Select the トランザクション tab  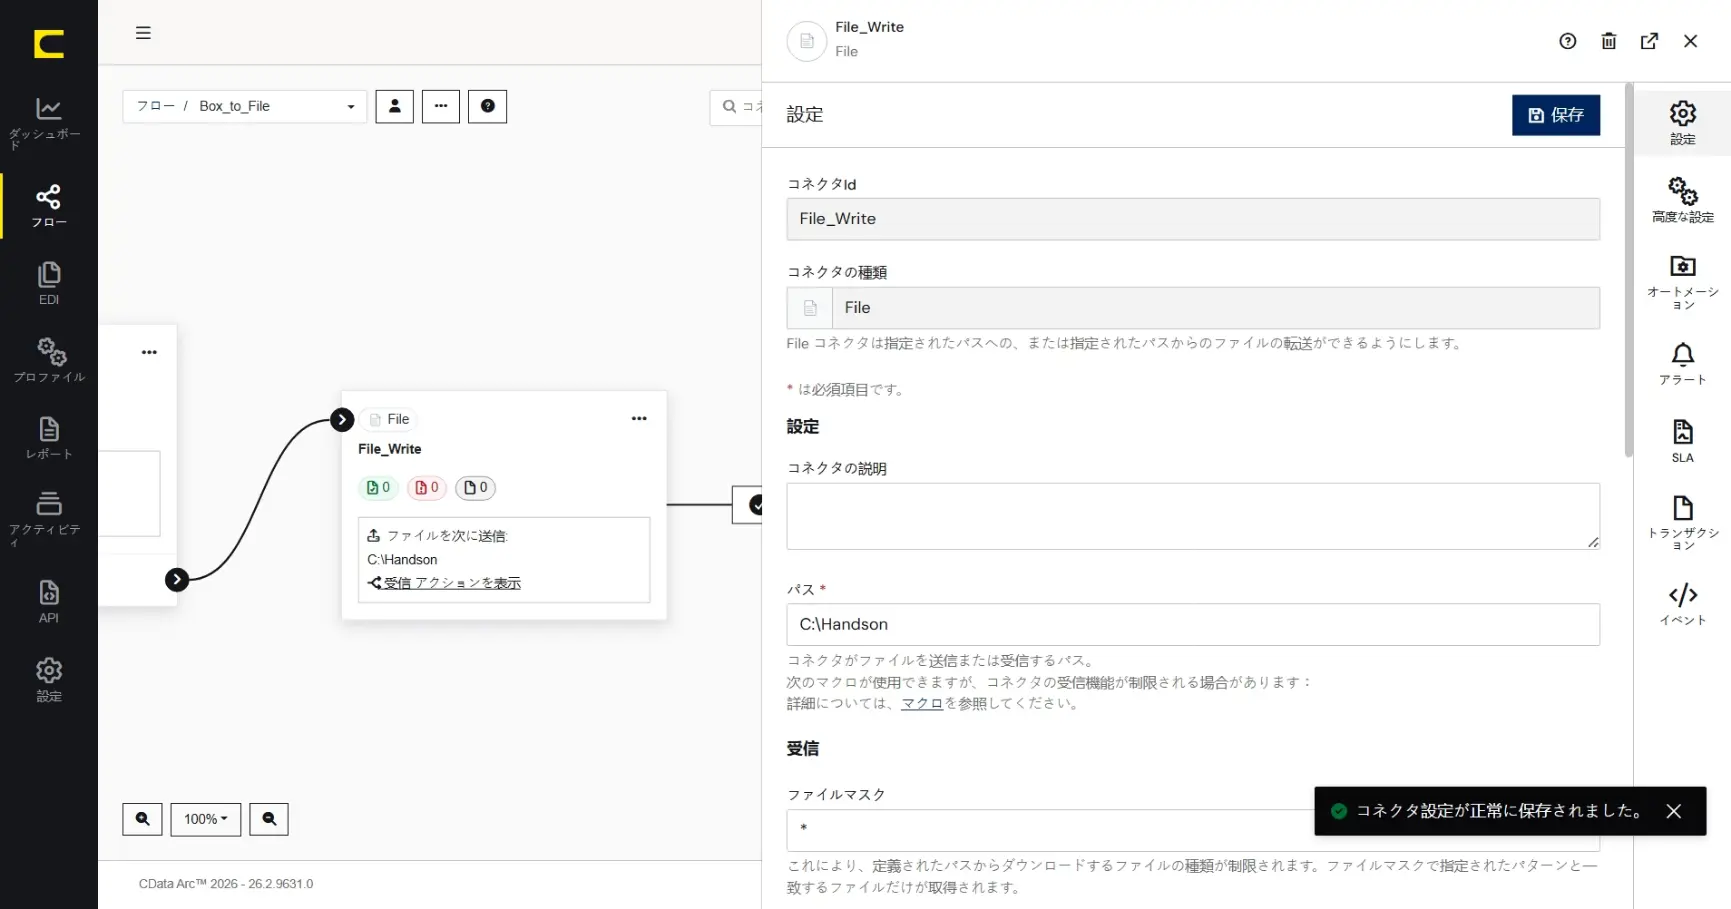1683,523
